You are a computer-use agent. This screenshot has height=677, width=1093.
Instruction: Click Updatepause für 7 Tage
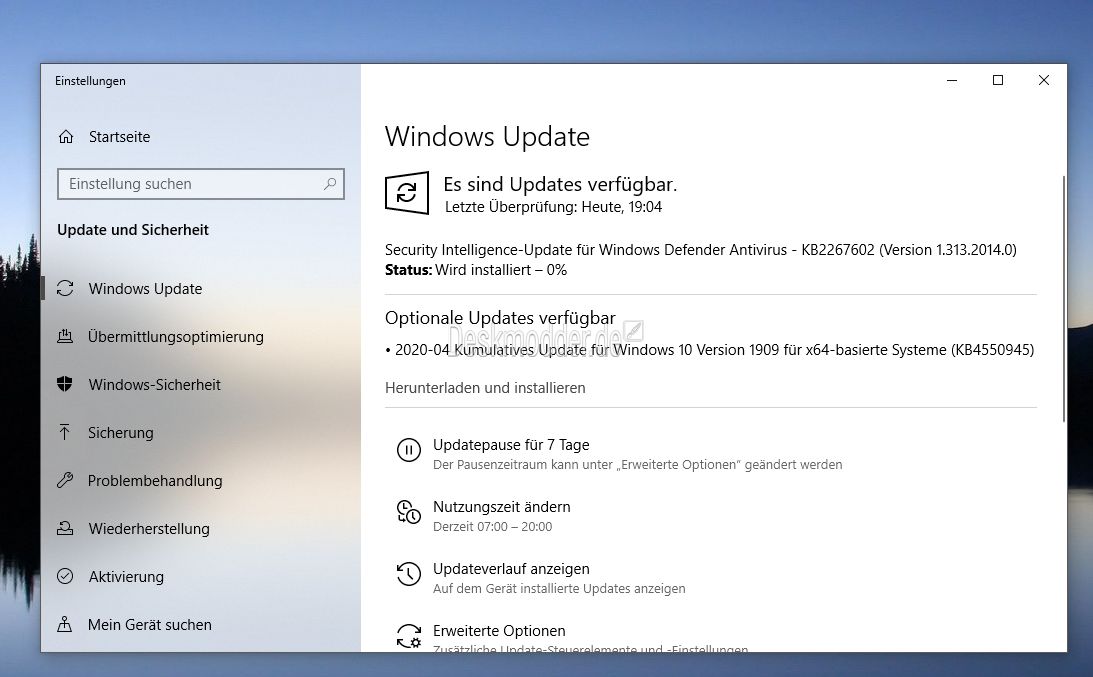511,445
